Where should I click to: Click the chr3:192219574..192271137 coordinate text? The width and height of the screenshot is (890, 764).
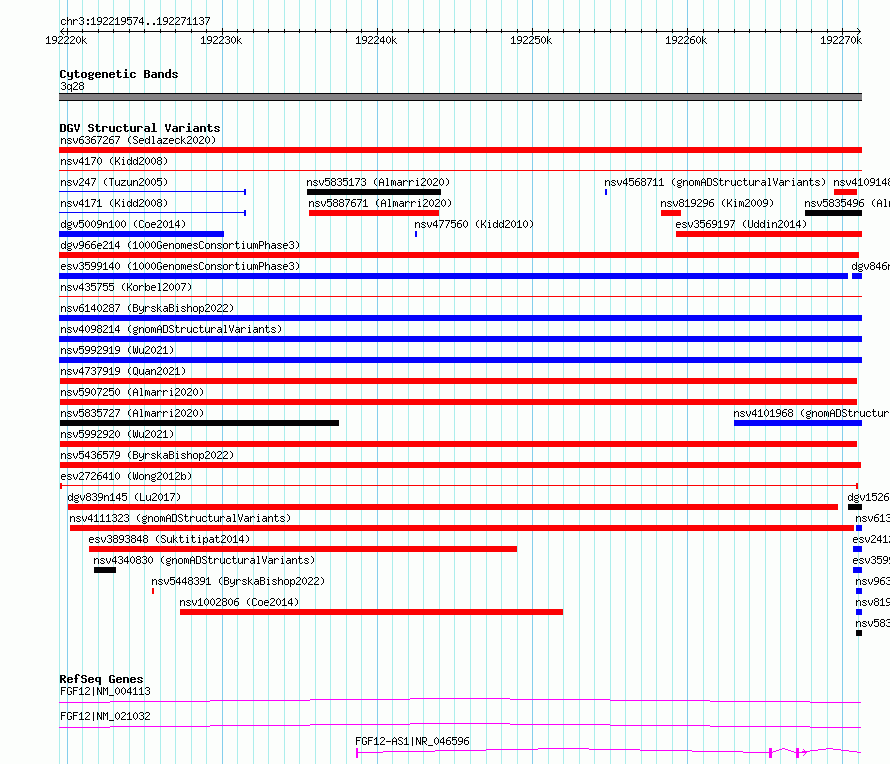point(135,22)
